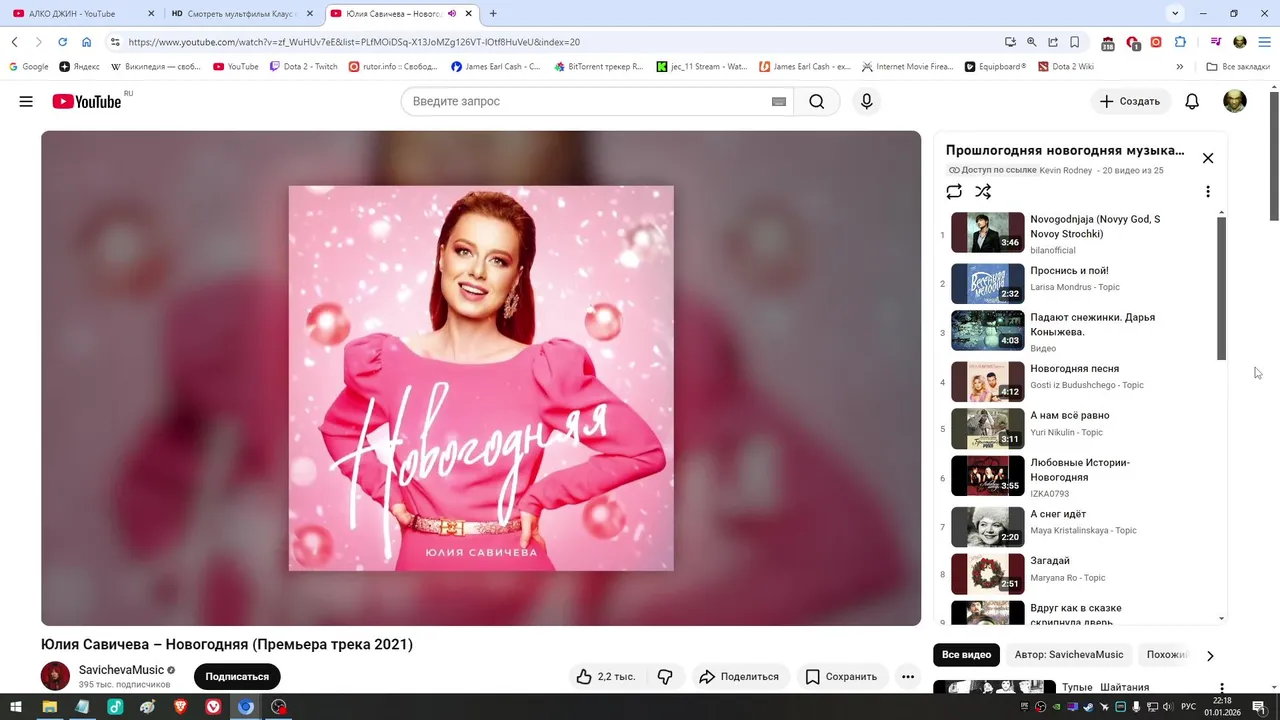Image resolution: width=1280 pixels, height=720 pixels.
Task: Show more filter chips with right arrow
Action: [x=1210, y=656]
